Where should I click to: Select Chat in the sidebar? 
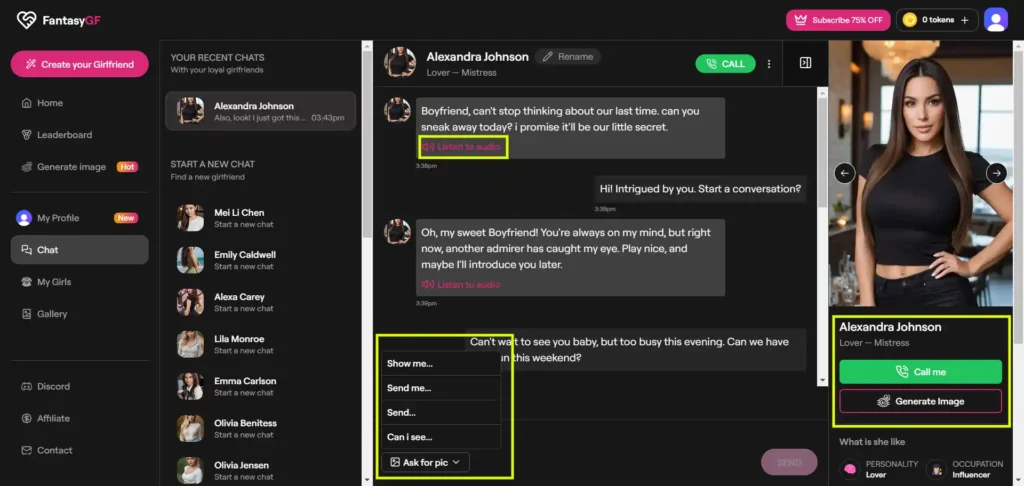tap(79, 250)
